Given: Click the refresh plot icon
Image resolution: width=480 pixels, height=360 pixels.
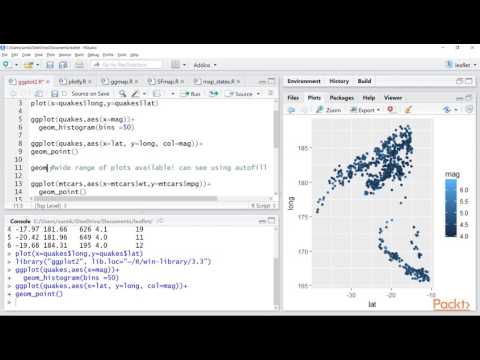Looking at the screenshot, I should pos(469,109).
